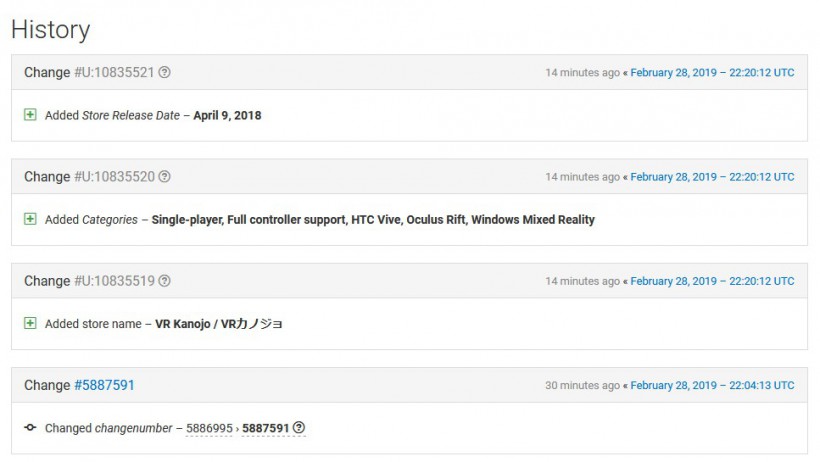The width and height of the screenshot is (820, 462).
Task: Open timestamp link for Change #U:10835520
Action: 712,177
